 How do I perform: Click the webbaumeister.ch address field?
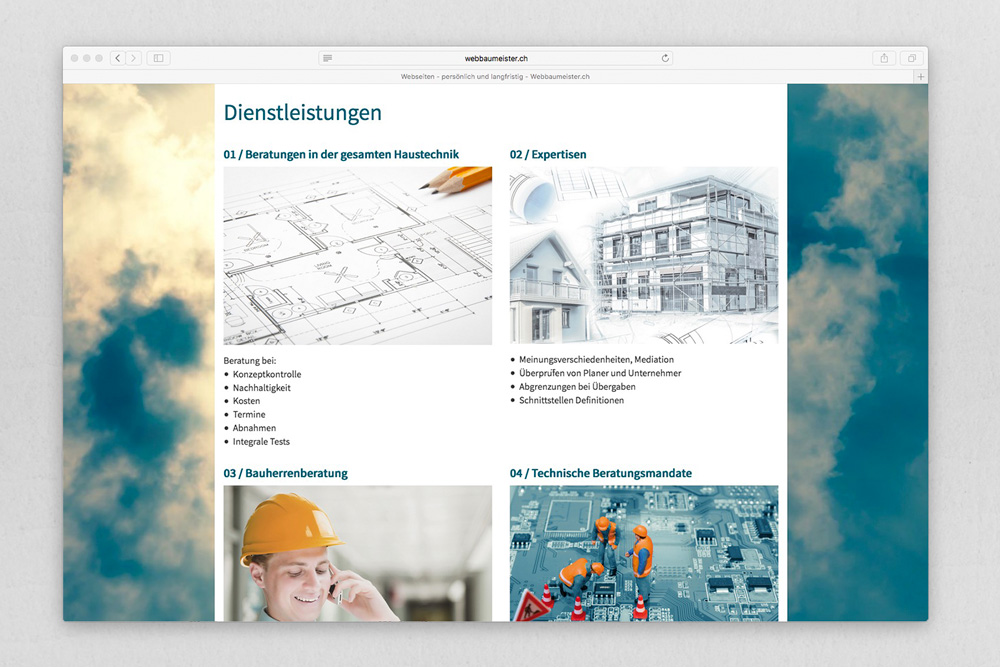tap(496, 58)
